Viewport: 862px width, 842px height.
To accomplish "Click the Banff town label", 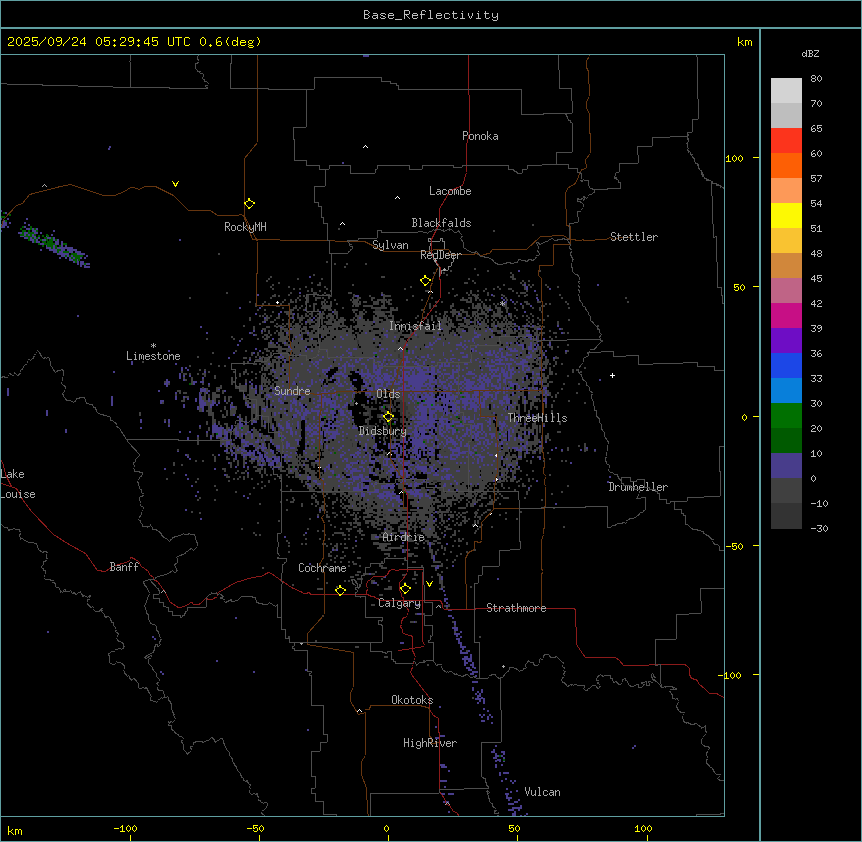I will (124, 567).
